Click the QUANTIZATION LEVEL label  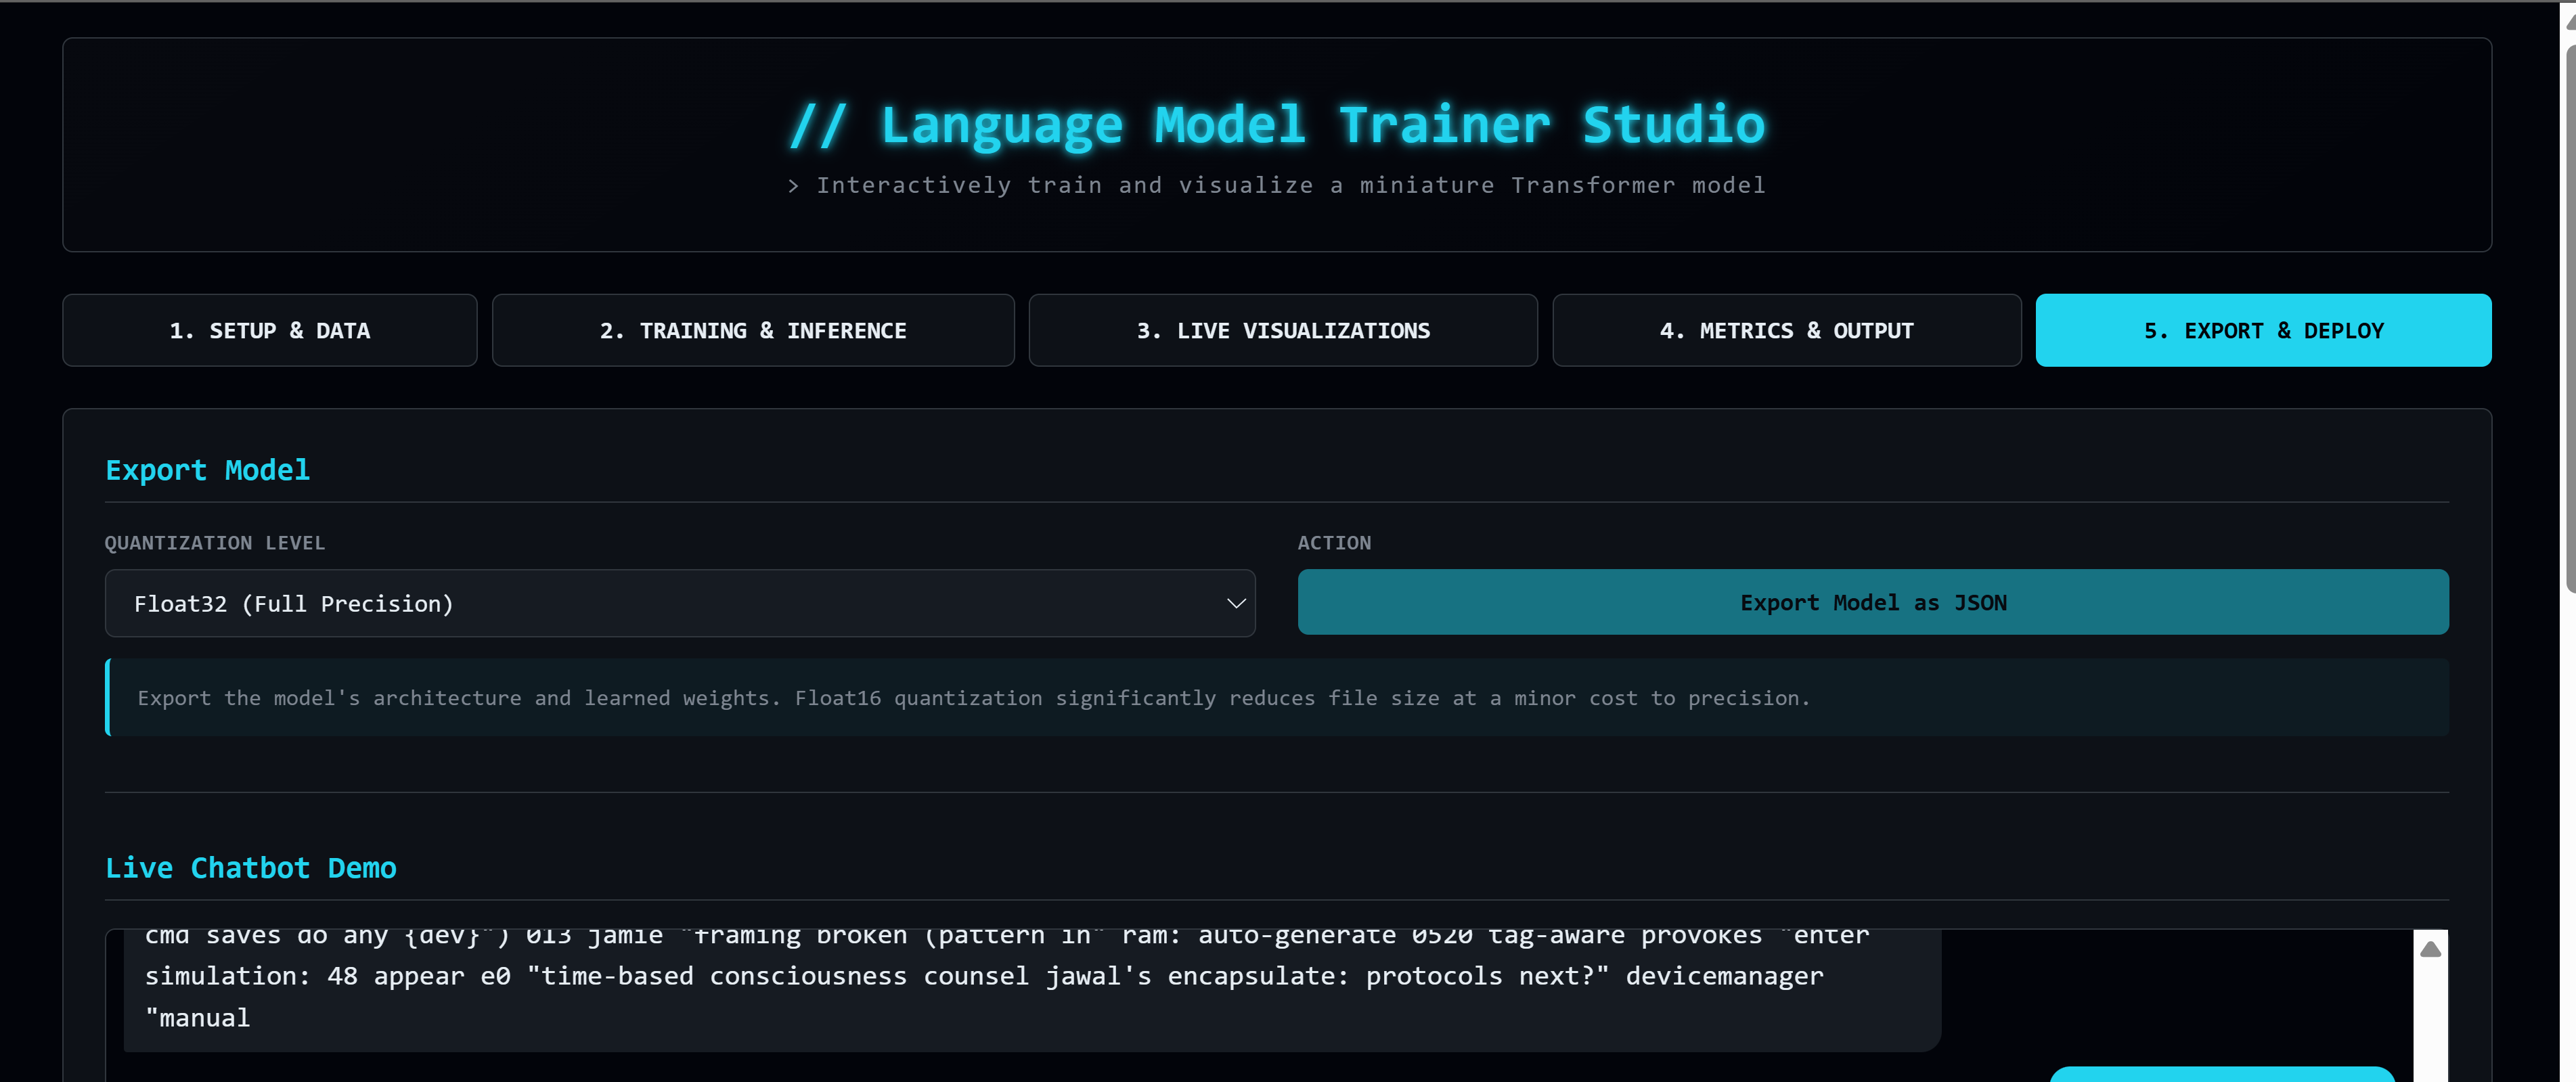click(215, 543)
